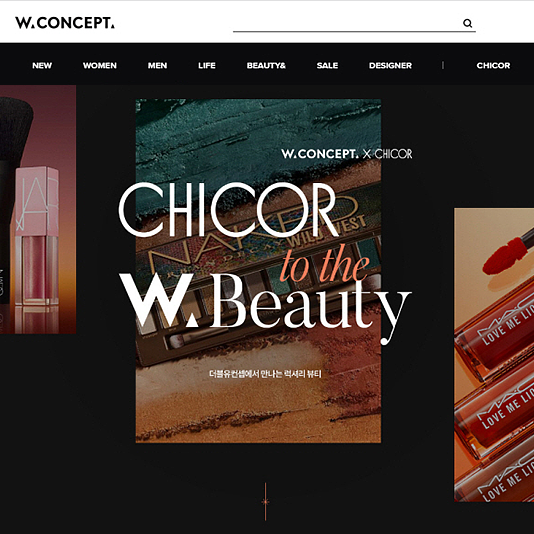
Task: Go to the LIFE category
Action: (x=207, y=65)
